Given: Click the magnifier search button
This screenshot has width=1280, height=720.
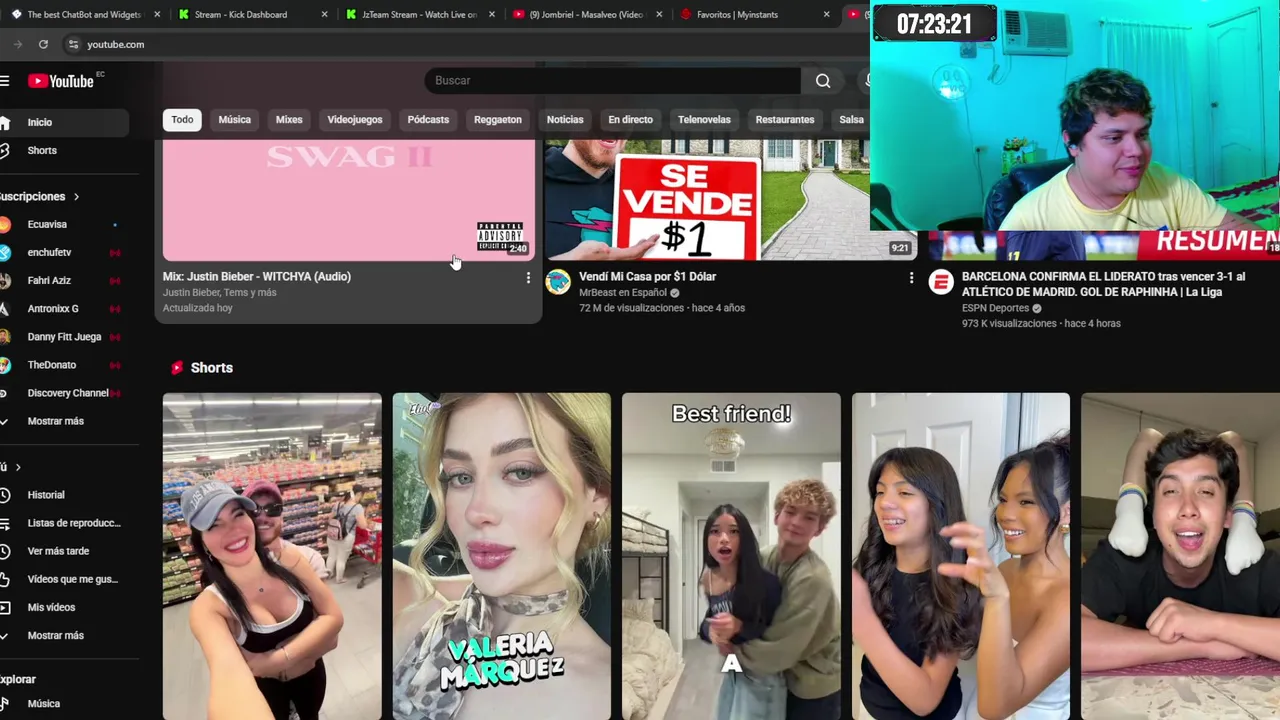Looking at the screenshot, I should pos(823,81).
